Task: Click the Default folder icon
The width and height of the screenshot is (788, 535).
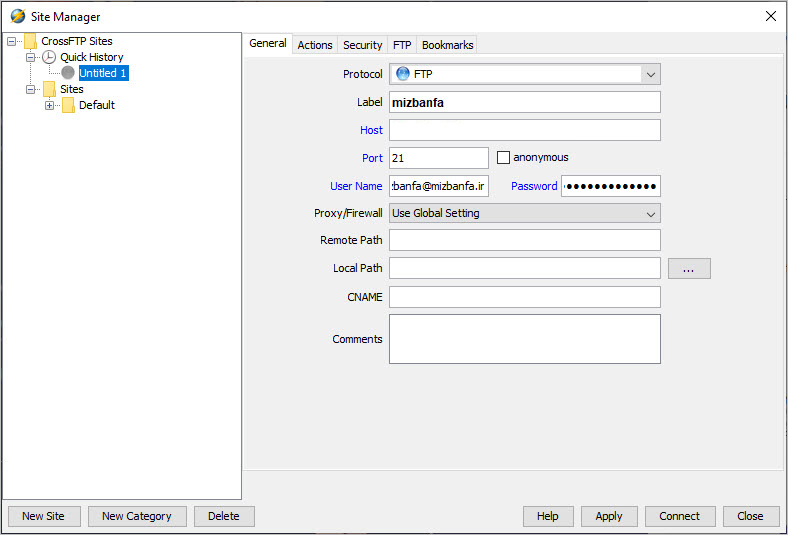Action: coord(68,105)
